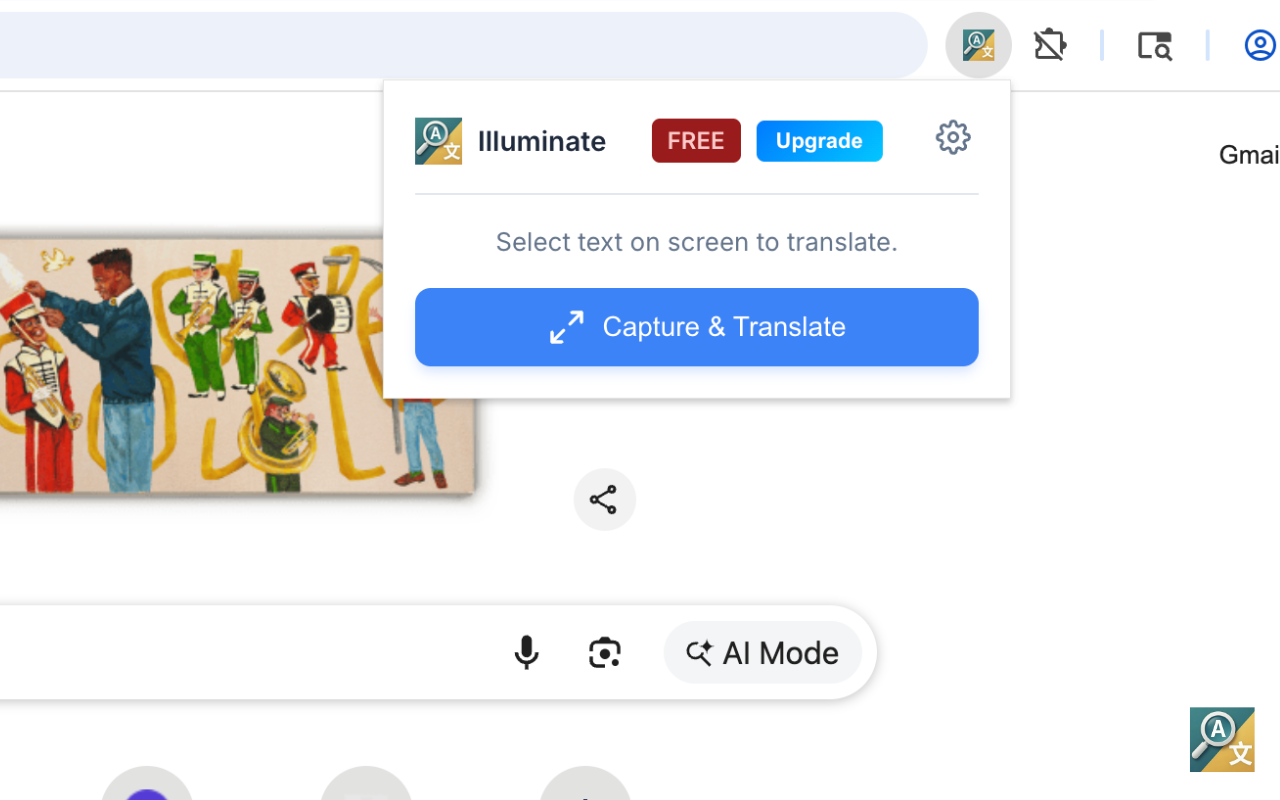Open Google Lens camera search icon
Screen dimensions: 1280x800
coord(604,652)
